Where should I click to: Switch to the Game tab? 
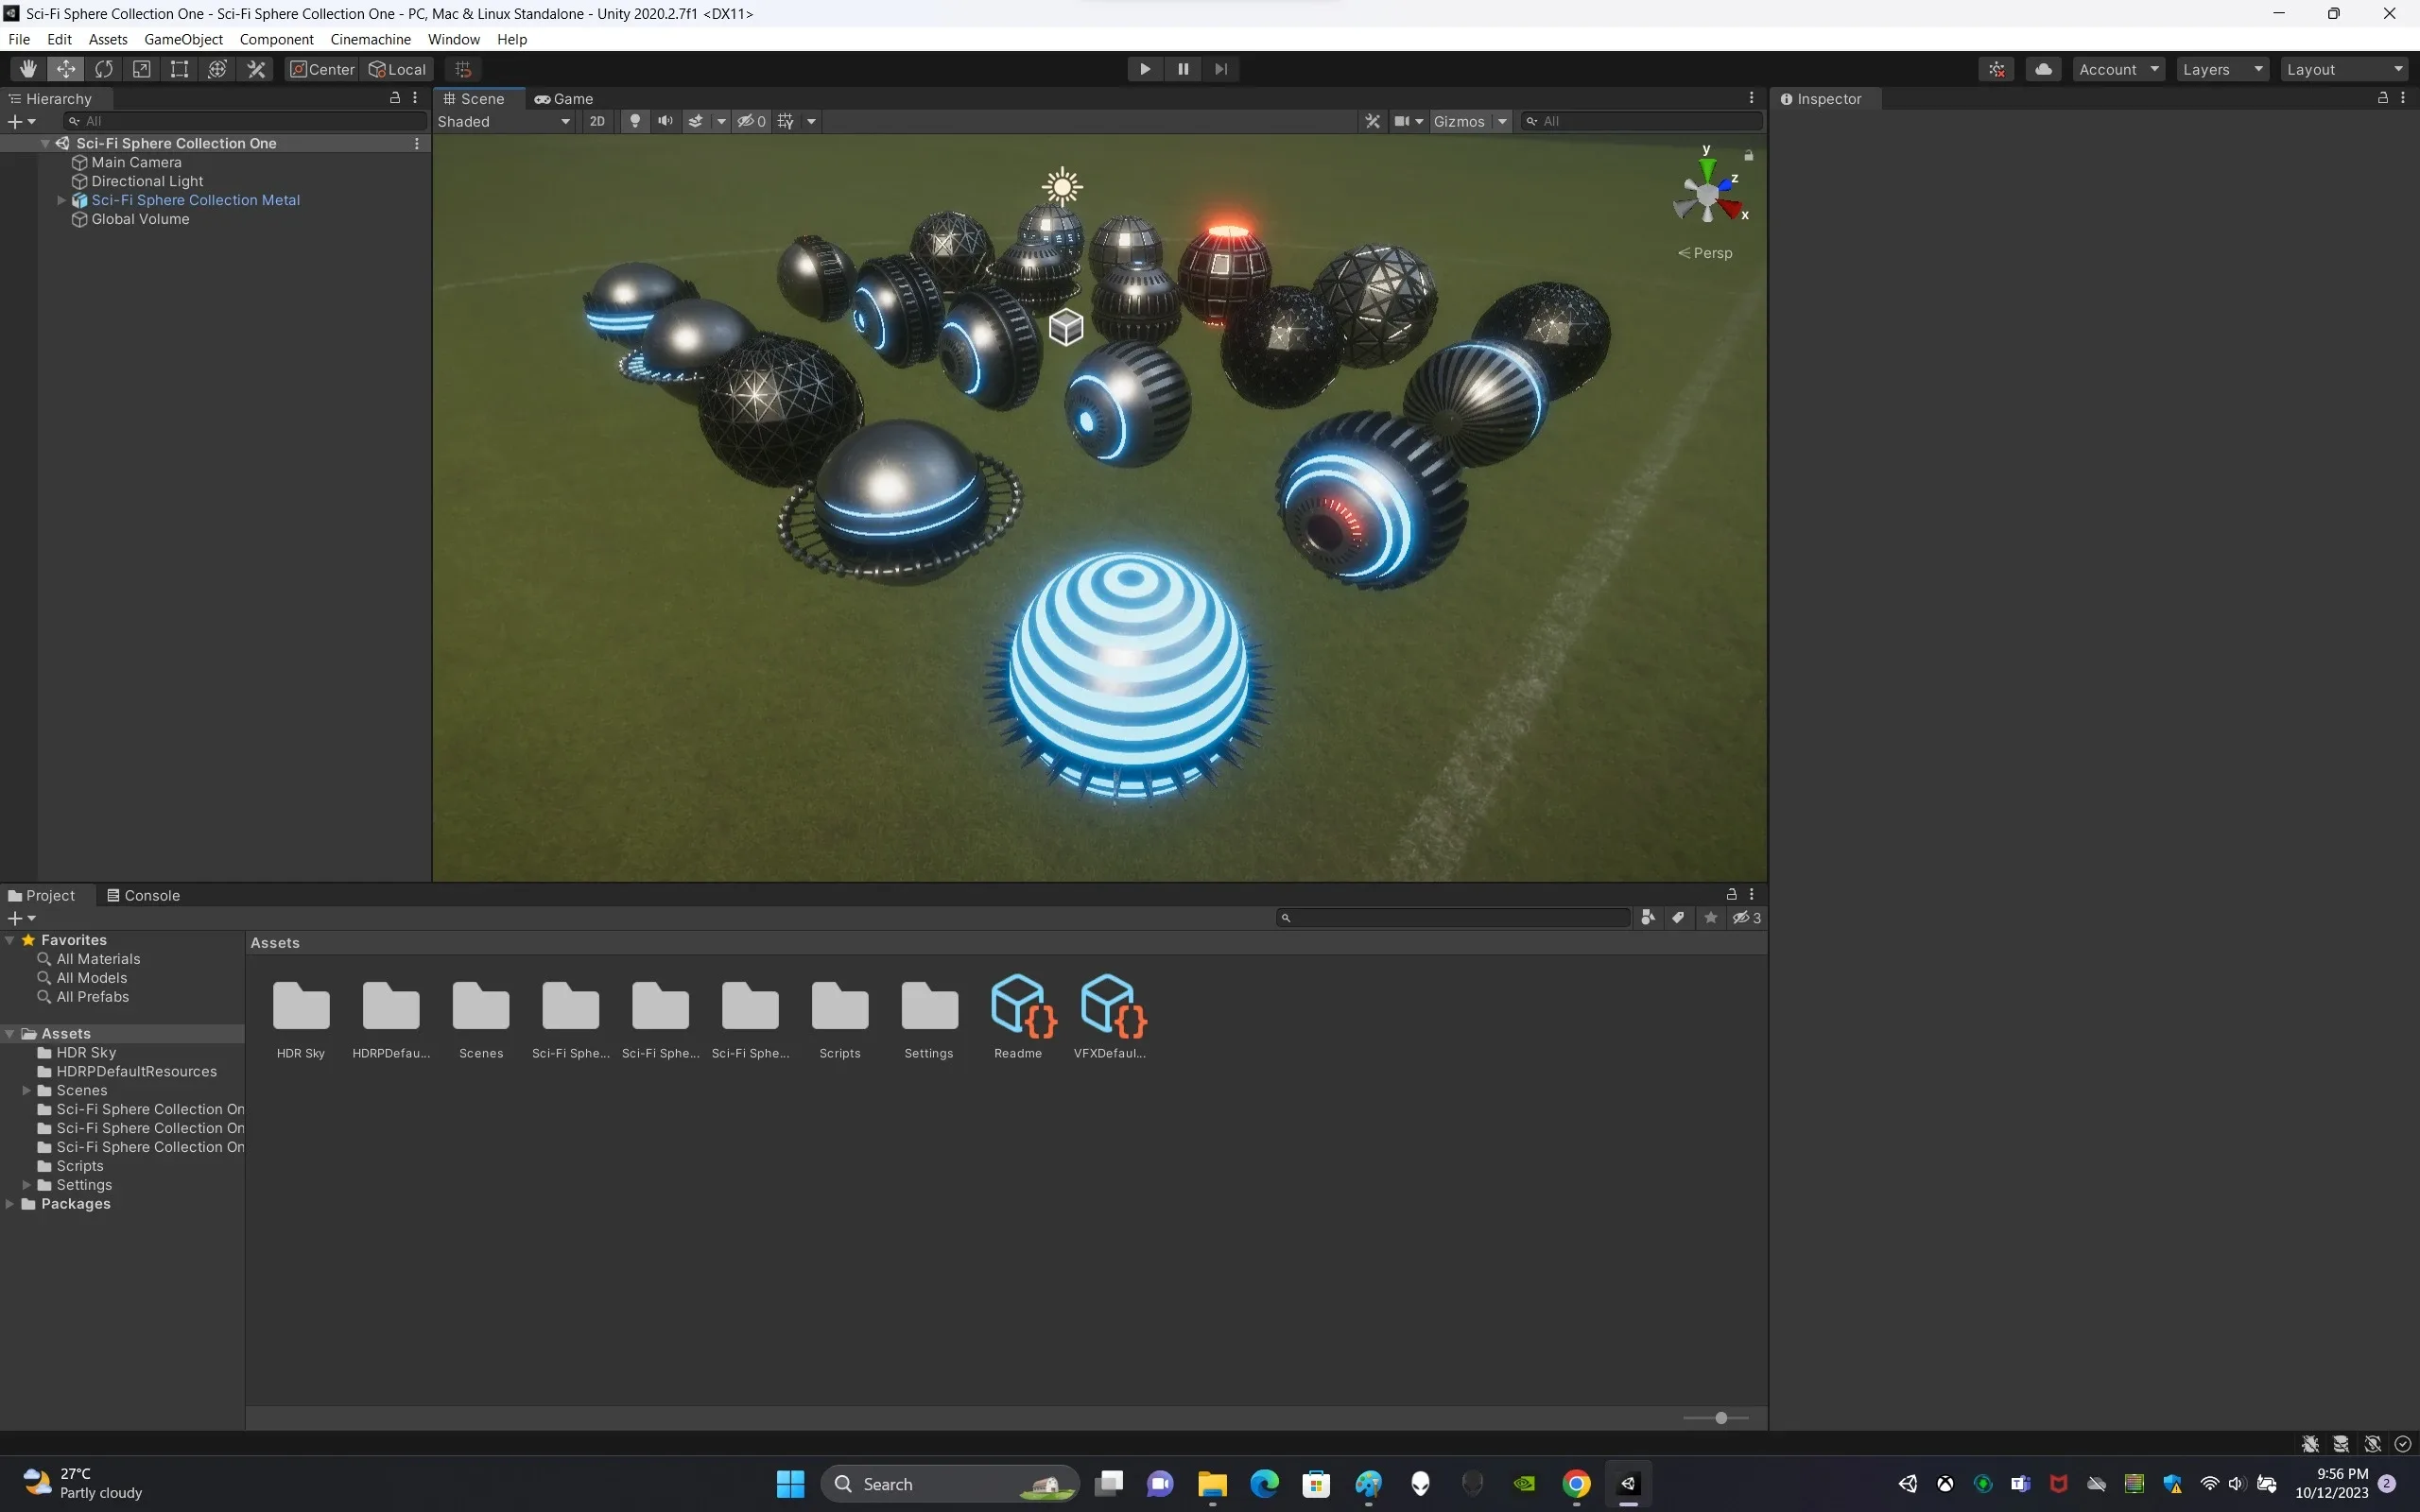564,99
